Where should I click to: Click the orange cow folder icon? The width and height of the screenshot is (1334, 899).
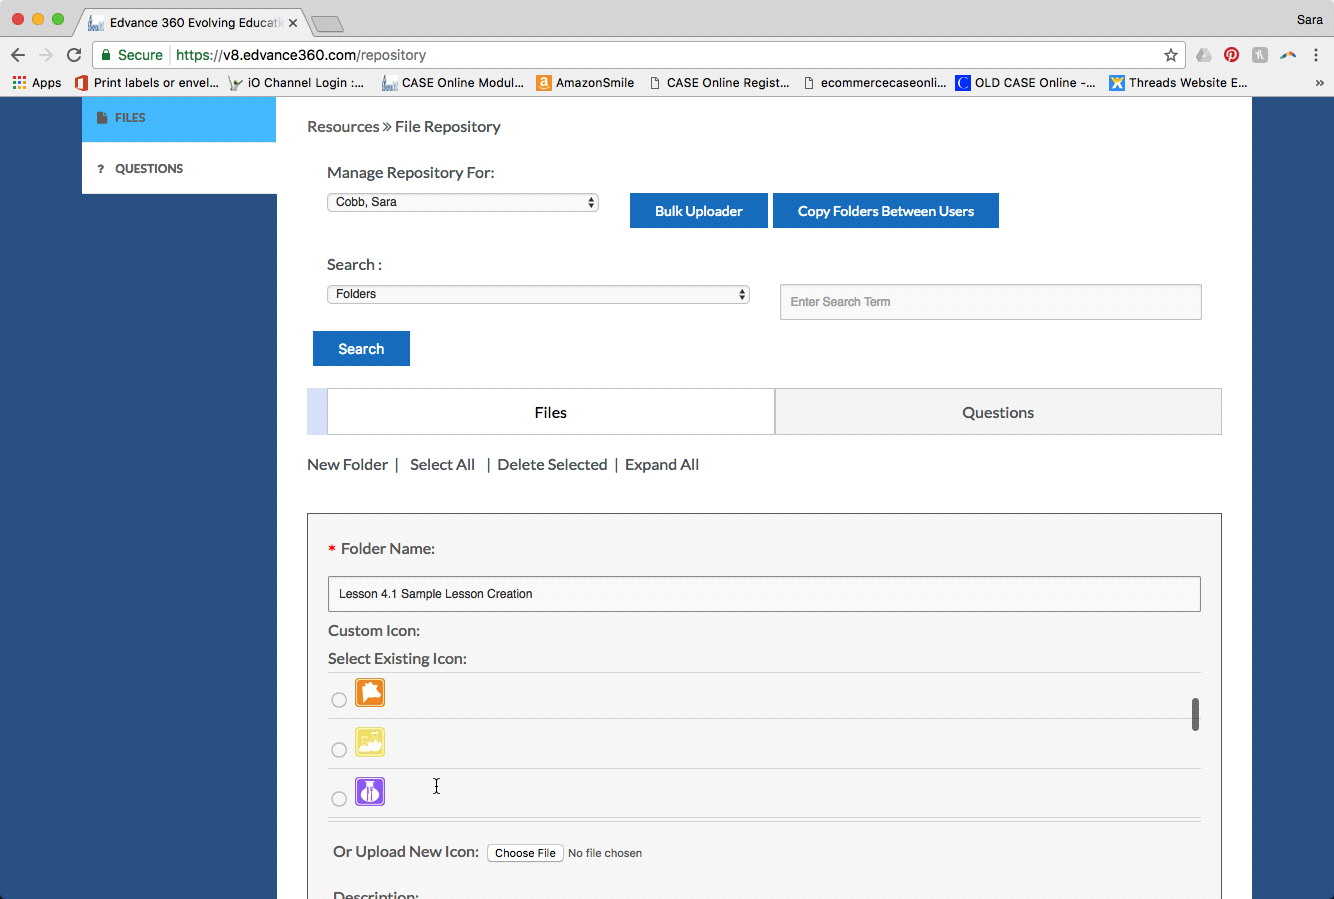click(x=370, y=693)
